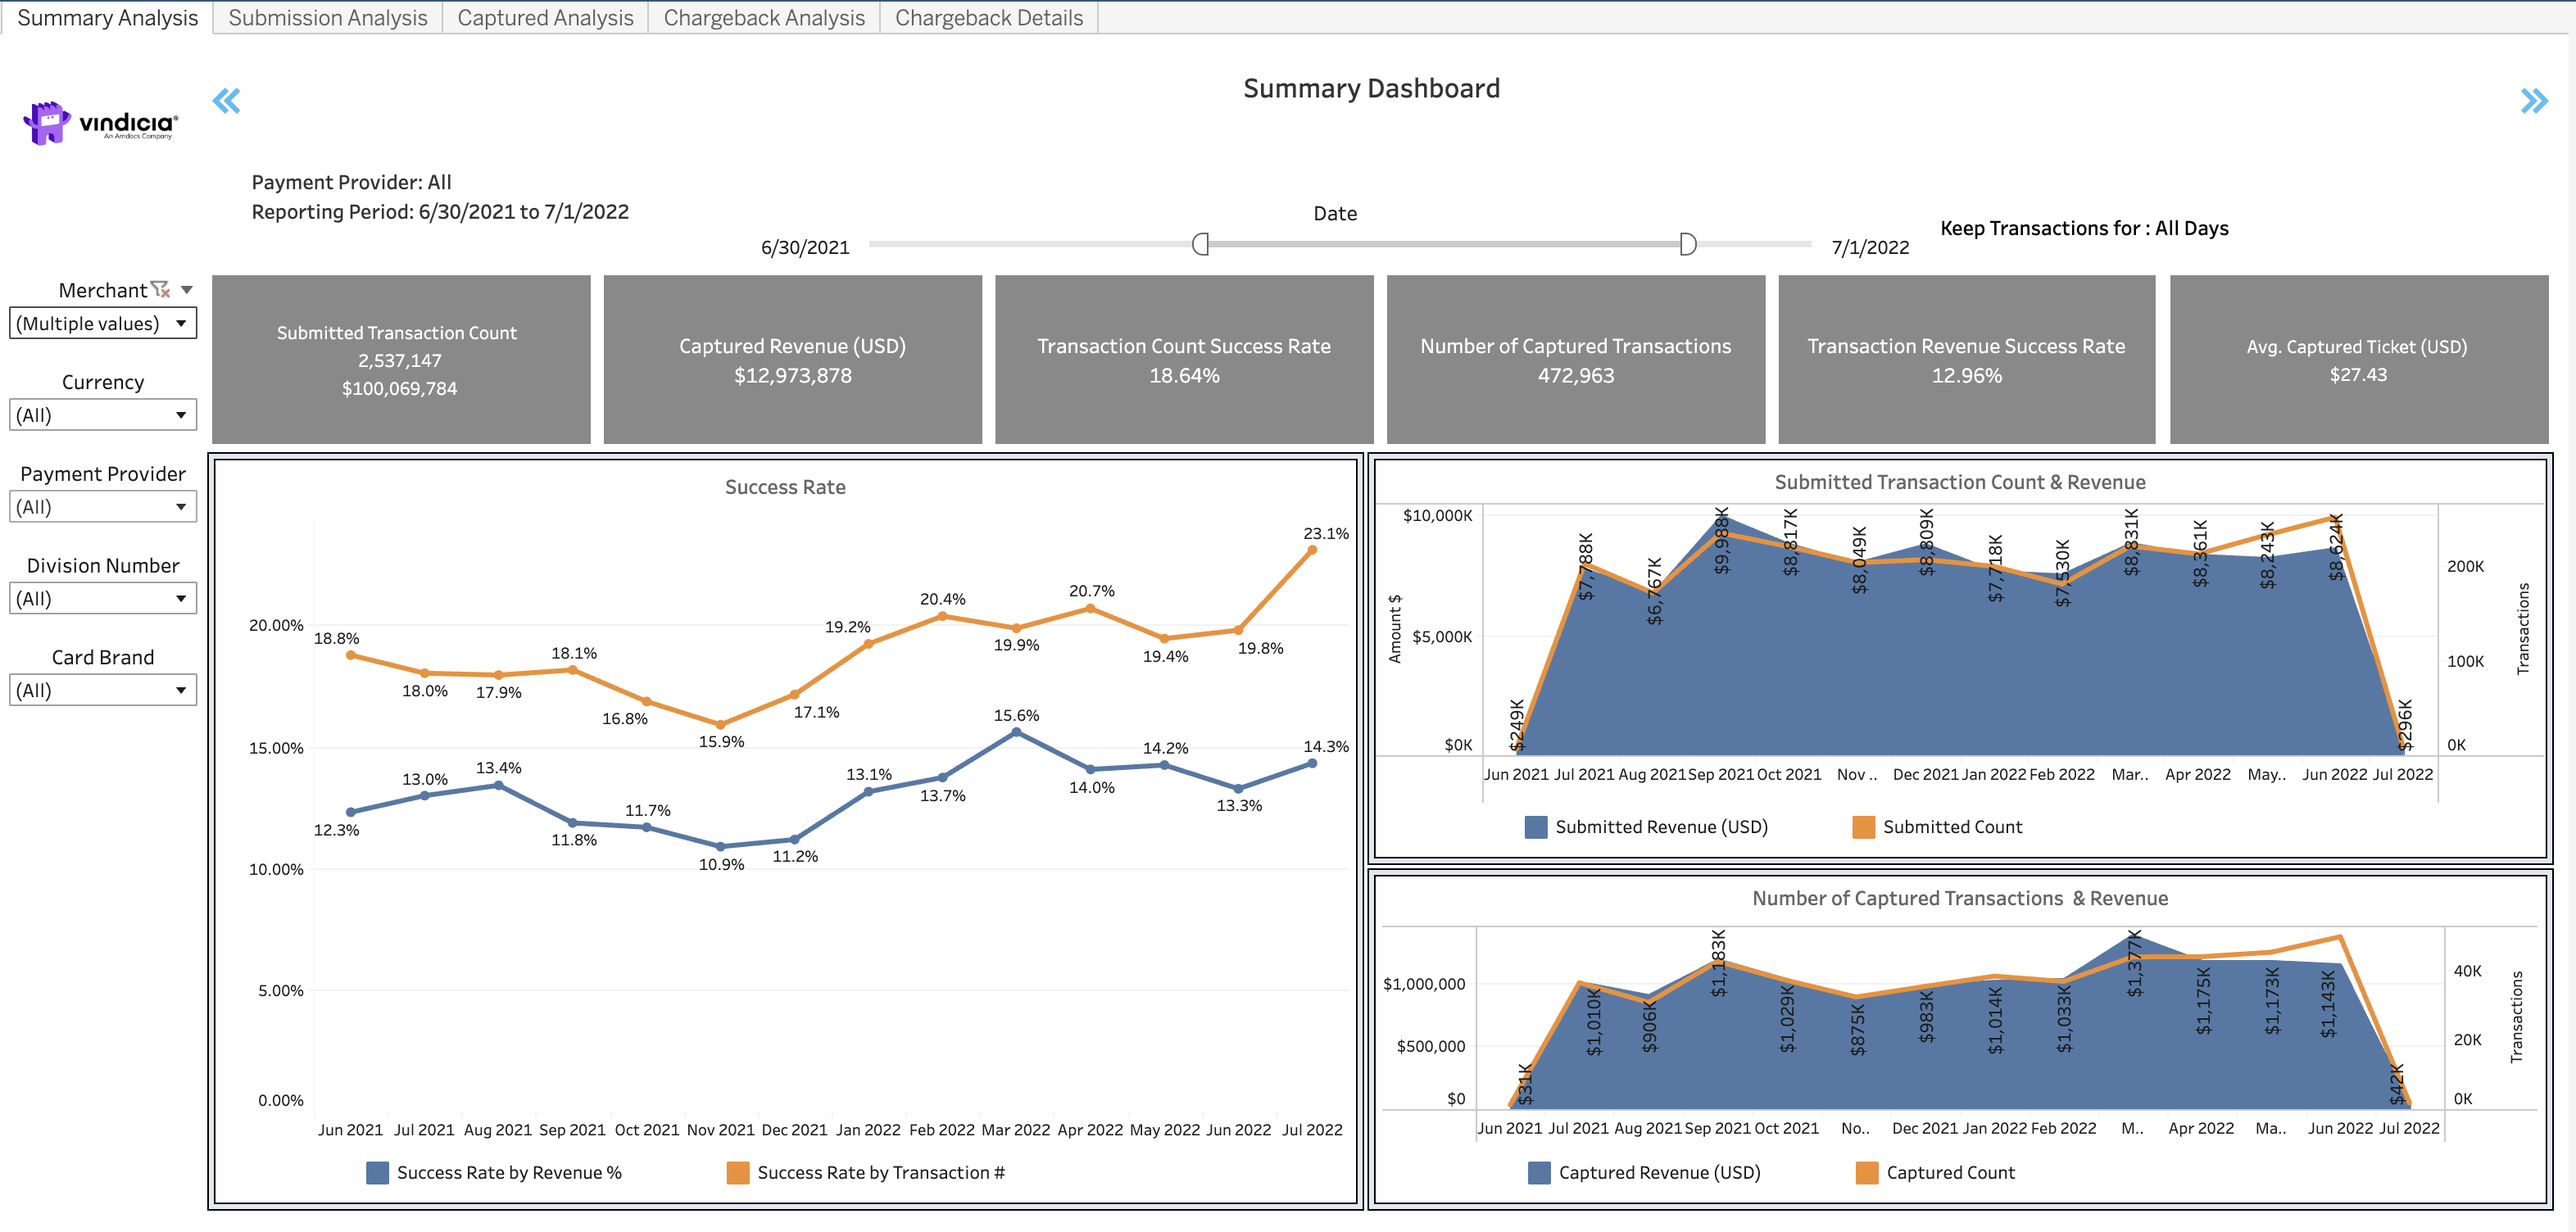Click the Success Rate chart title
Viewport: 2576px width, 1232px height.
tap(785, 487)
